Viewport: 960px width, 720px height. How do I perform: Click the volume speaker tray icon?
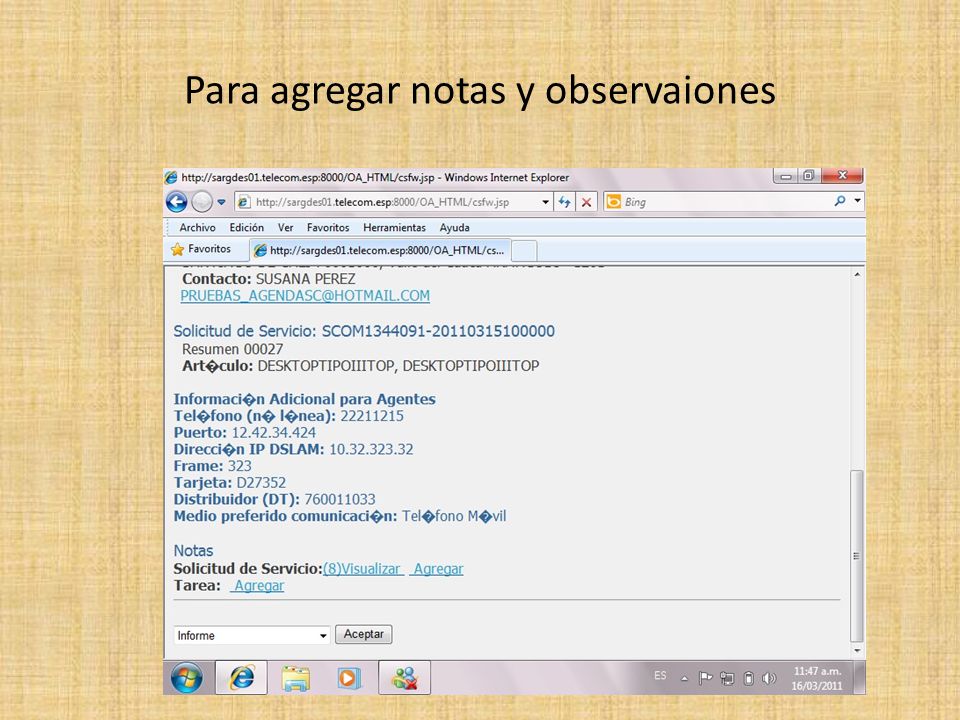click(x=769, y=678)
